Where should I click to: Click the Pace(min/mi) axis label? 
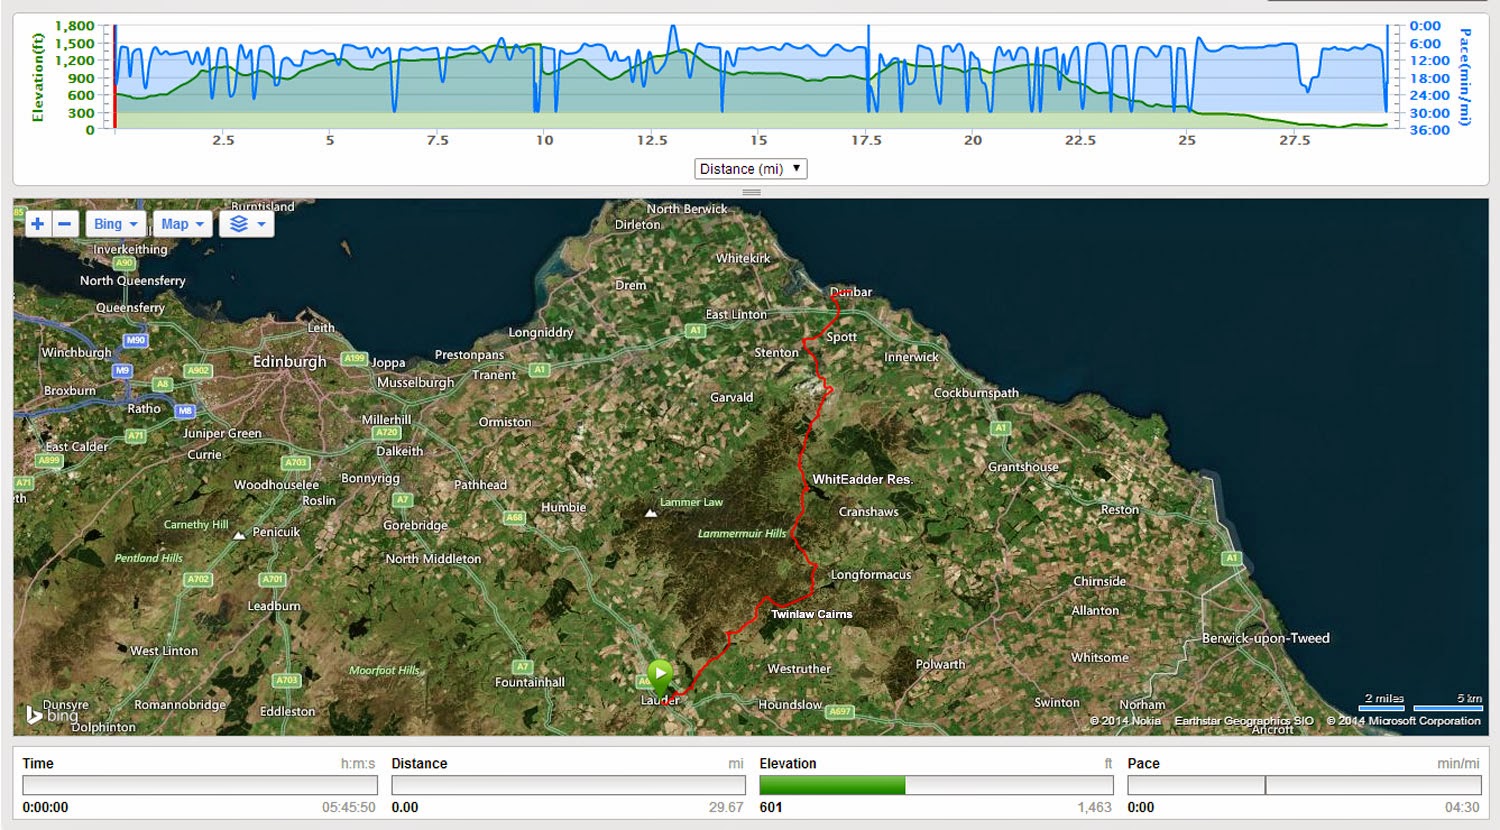tap(1465, 77)
